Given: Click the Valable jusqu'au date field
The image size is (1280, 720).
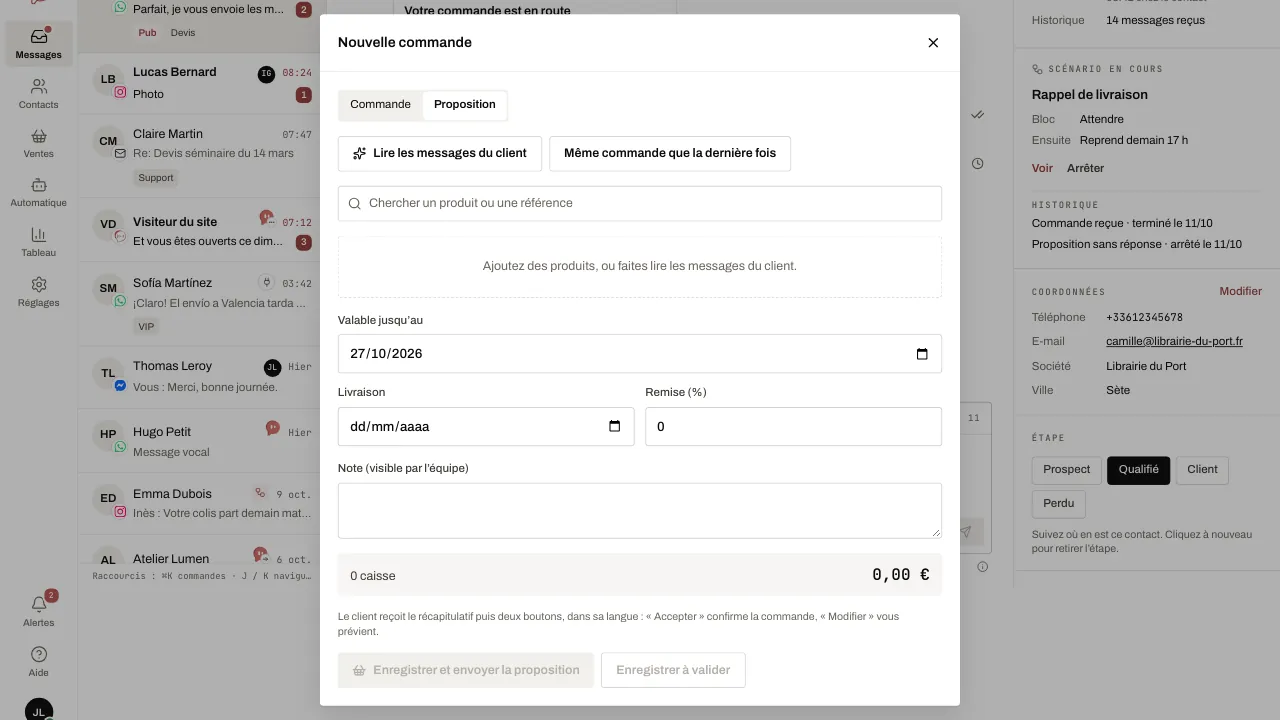Looking at the screenshot, I should (640, 354).
